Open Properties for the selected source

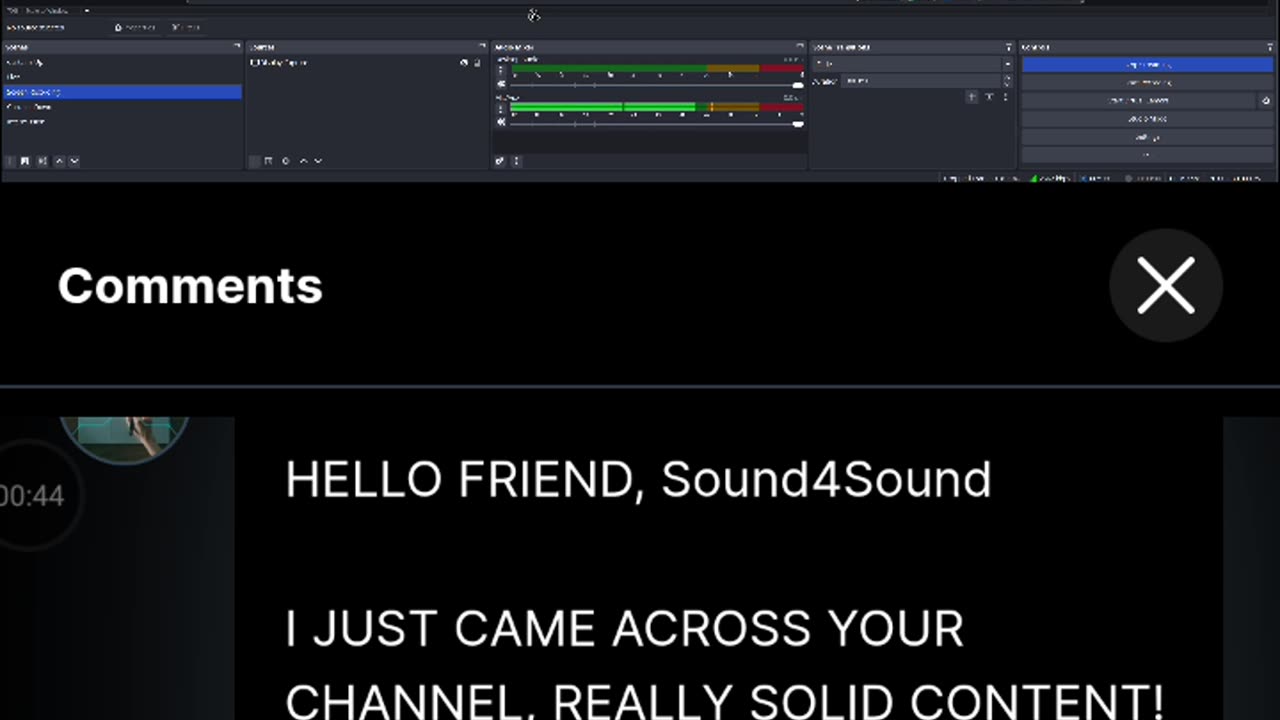pos(135,27)
